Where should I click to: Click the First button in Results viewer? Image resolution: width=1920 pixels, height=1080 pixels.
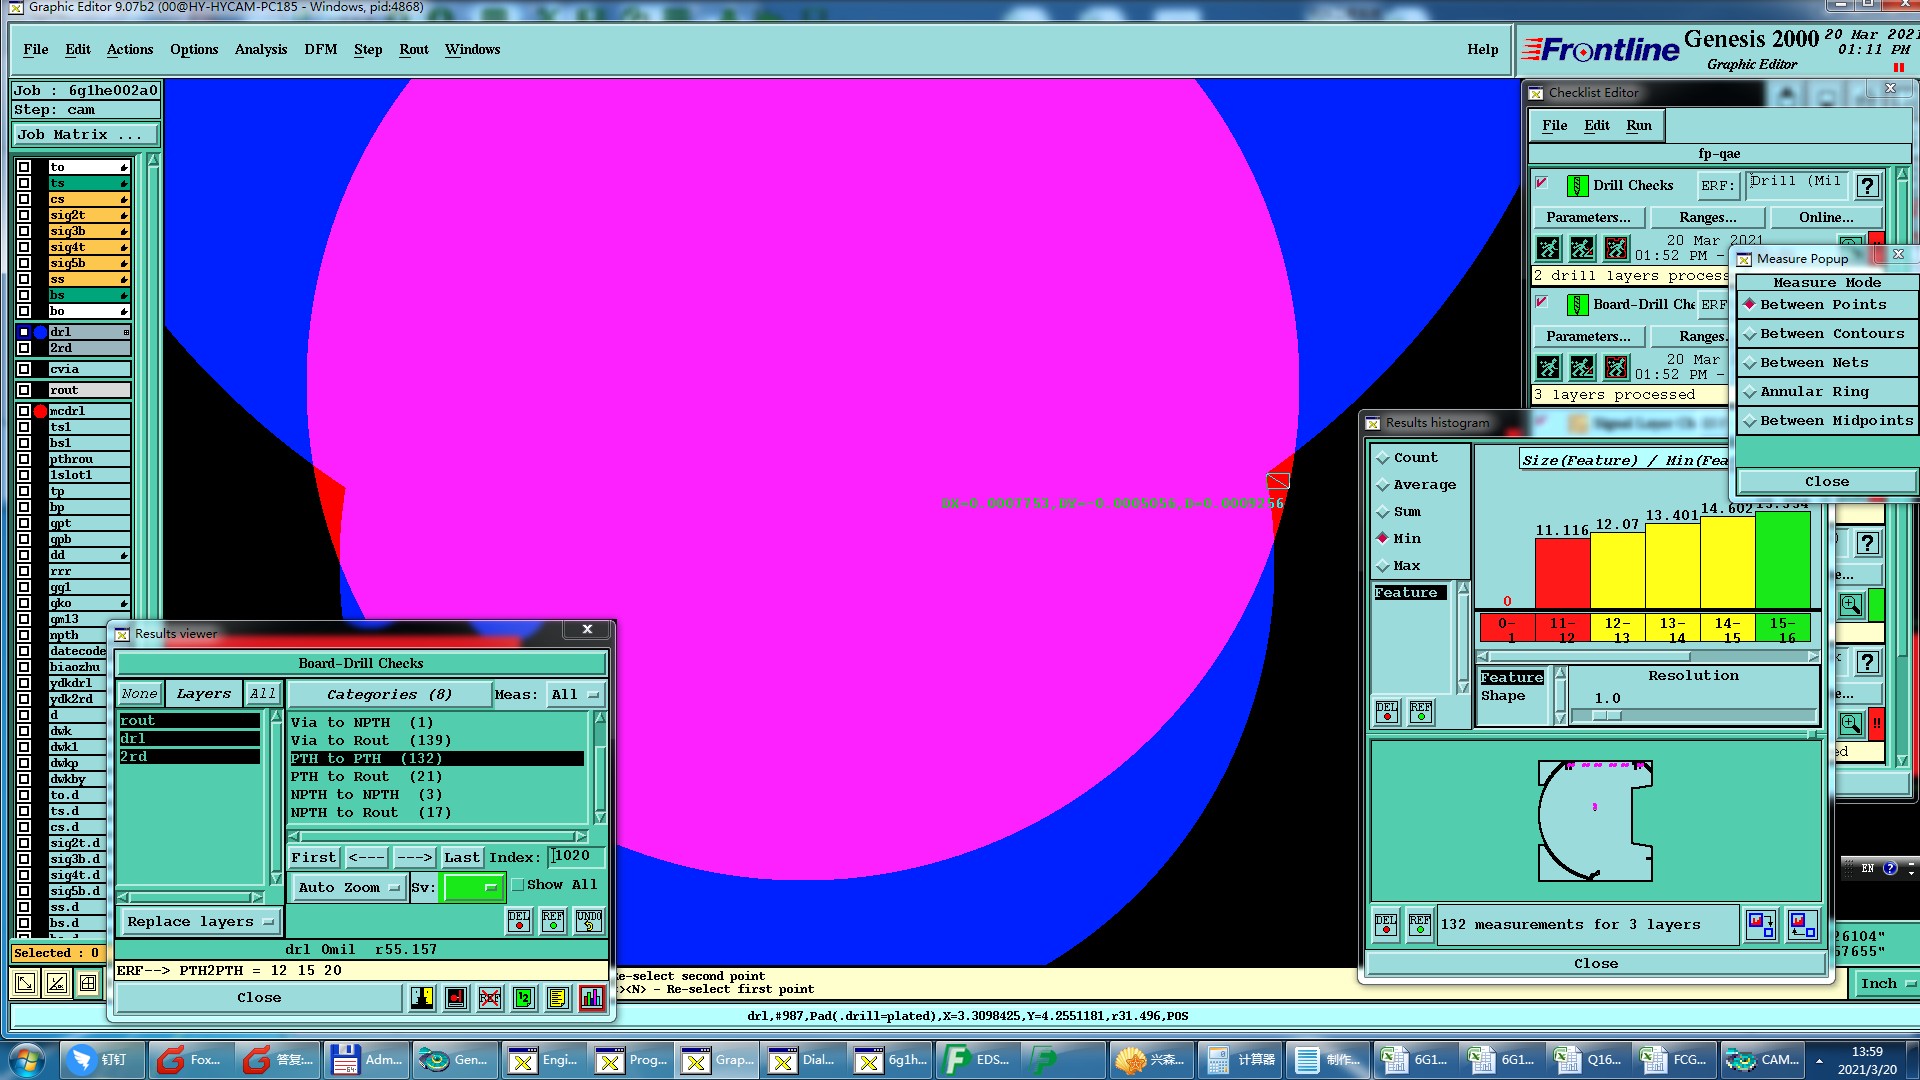313,858
